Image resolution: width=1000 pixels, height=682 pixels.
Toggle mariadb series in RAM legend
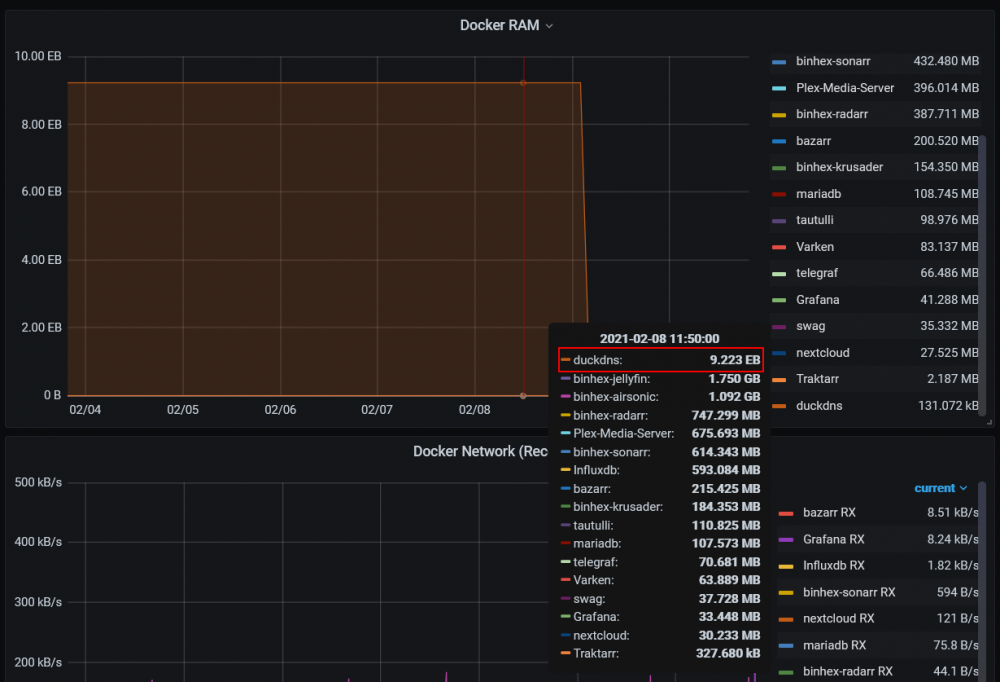click(x=818, y=194)
